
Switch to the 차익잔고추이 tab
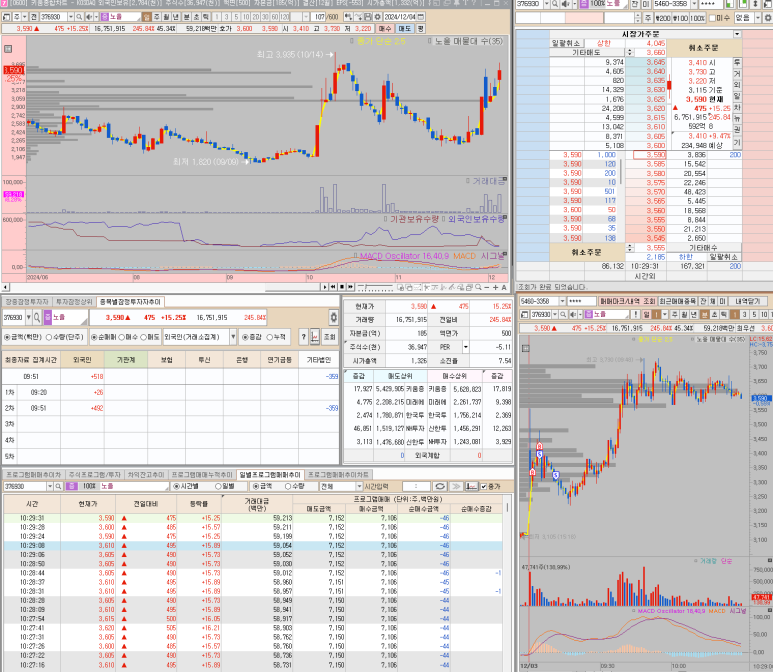146,474
